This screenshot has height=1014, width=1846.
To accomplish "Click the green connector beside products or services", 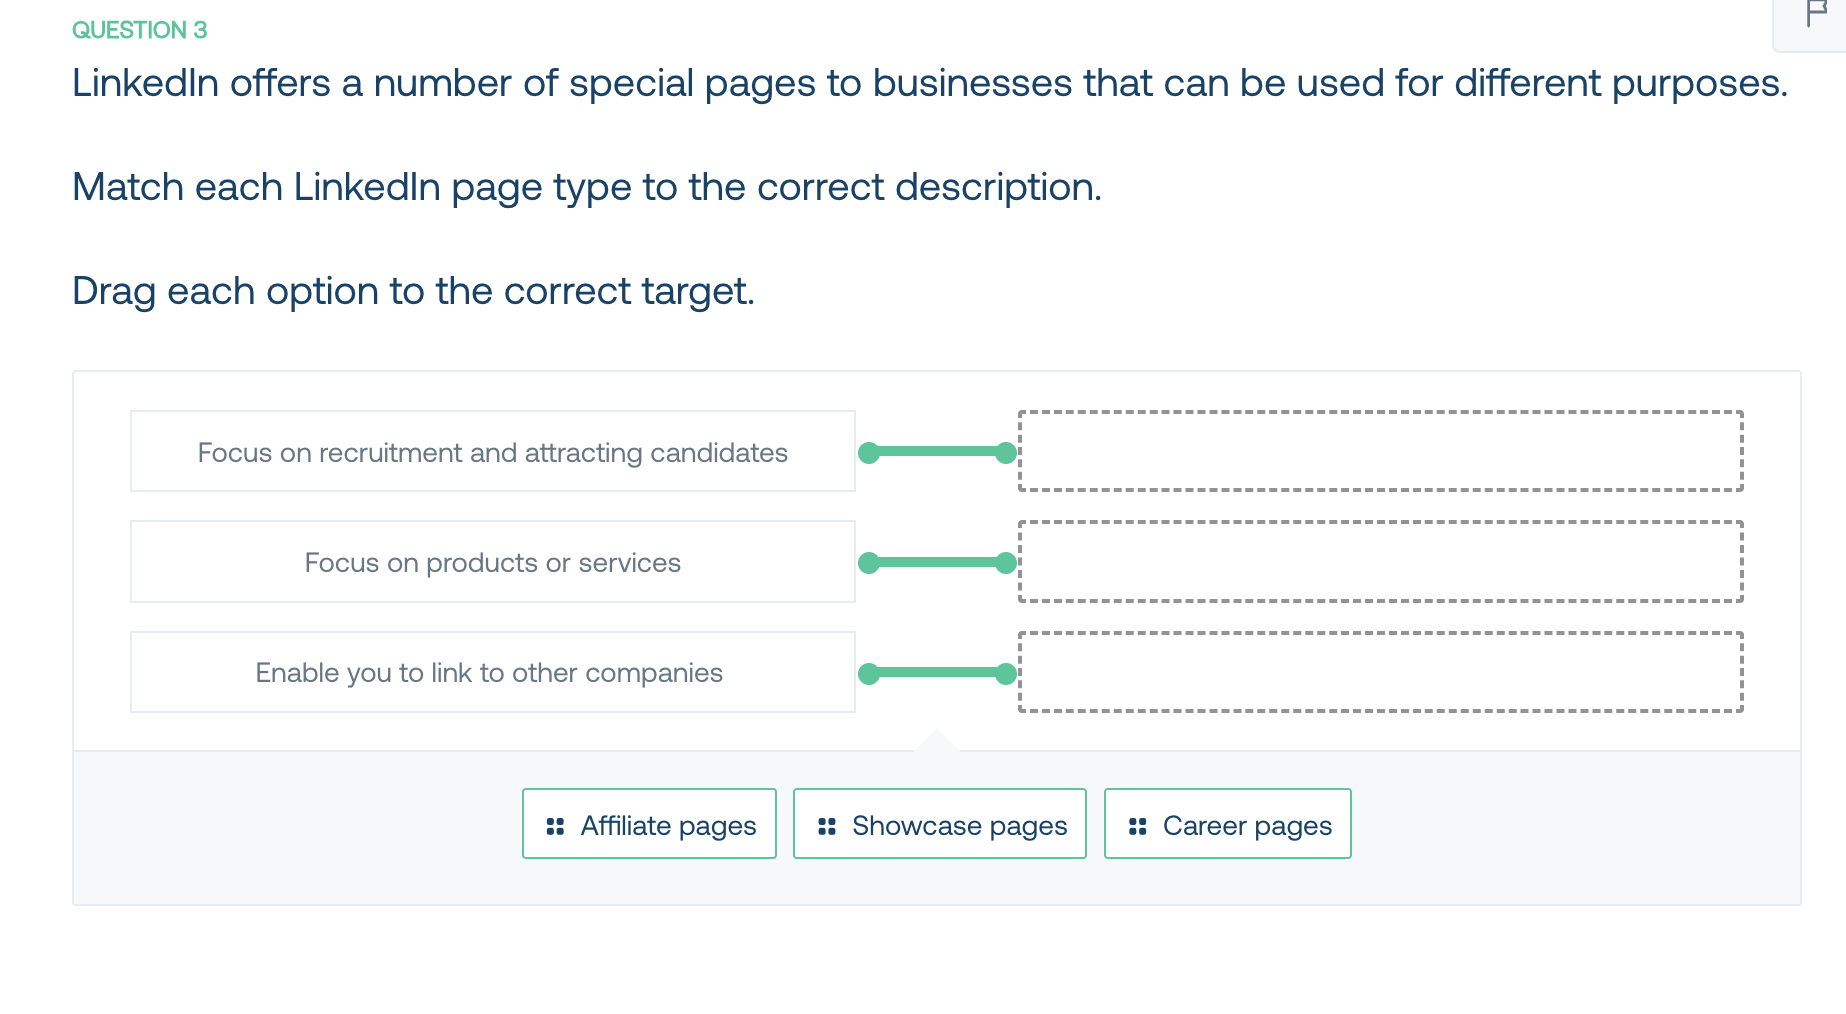I will 938,563.
